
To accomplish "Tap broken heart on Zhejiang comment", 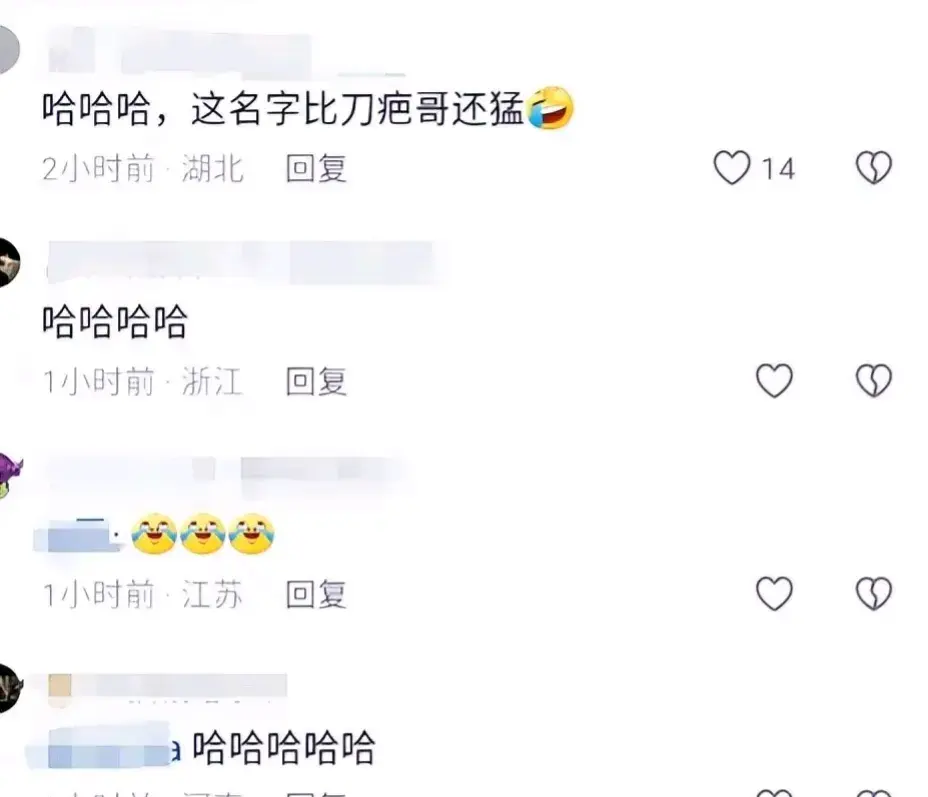I will (x=874, y=380).
